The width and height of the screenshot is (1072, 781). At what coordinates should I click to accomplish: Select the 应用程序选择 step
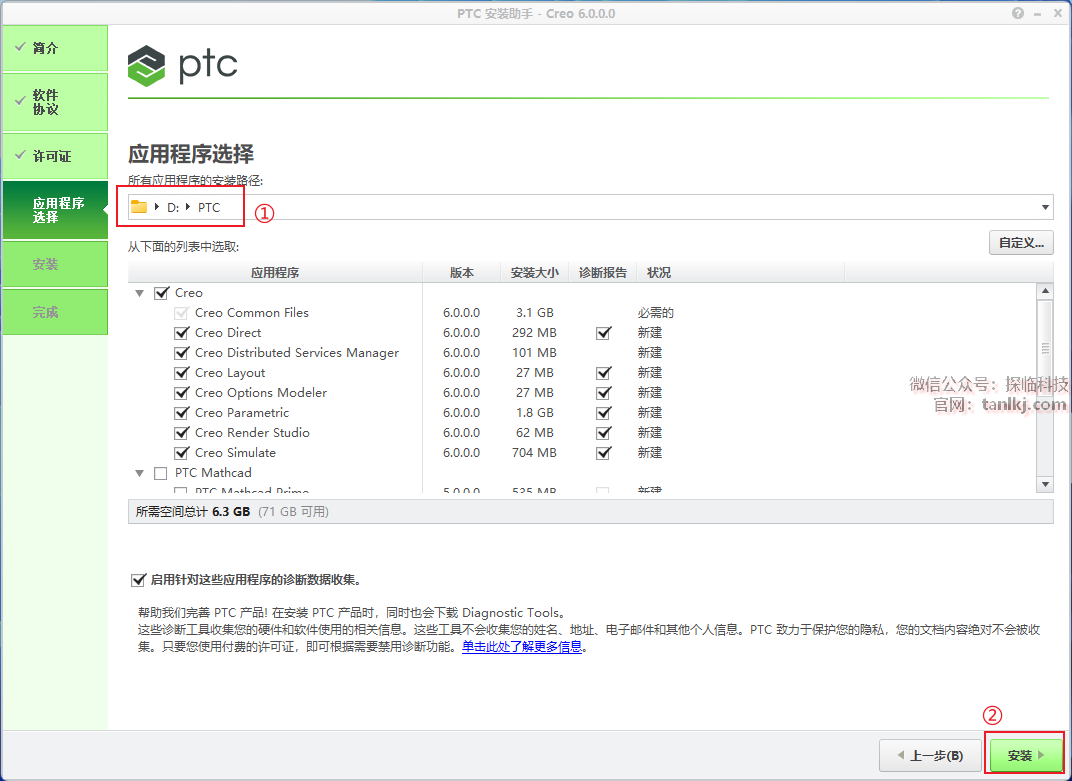tap(55, 210)
